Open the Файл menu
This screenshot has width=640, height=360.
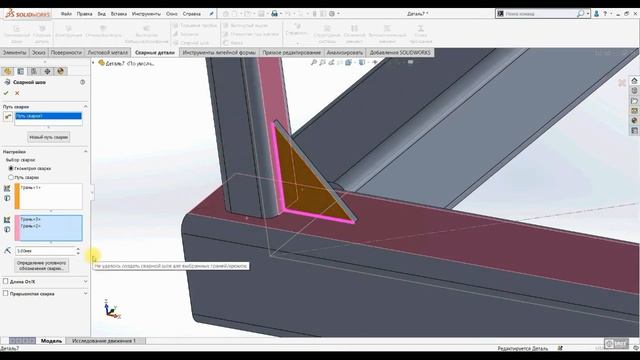click(x=66, y=14)
